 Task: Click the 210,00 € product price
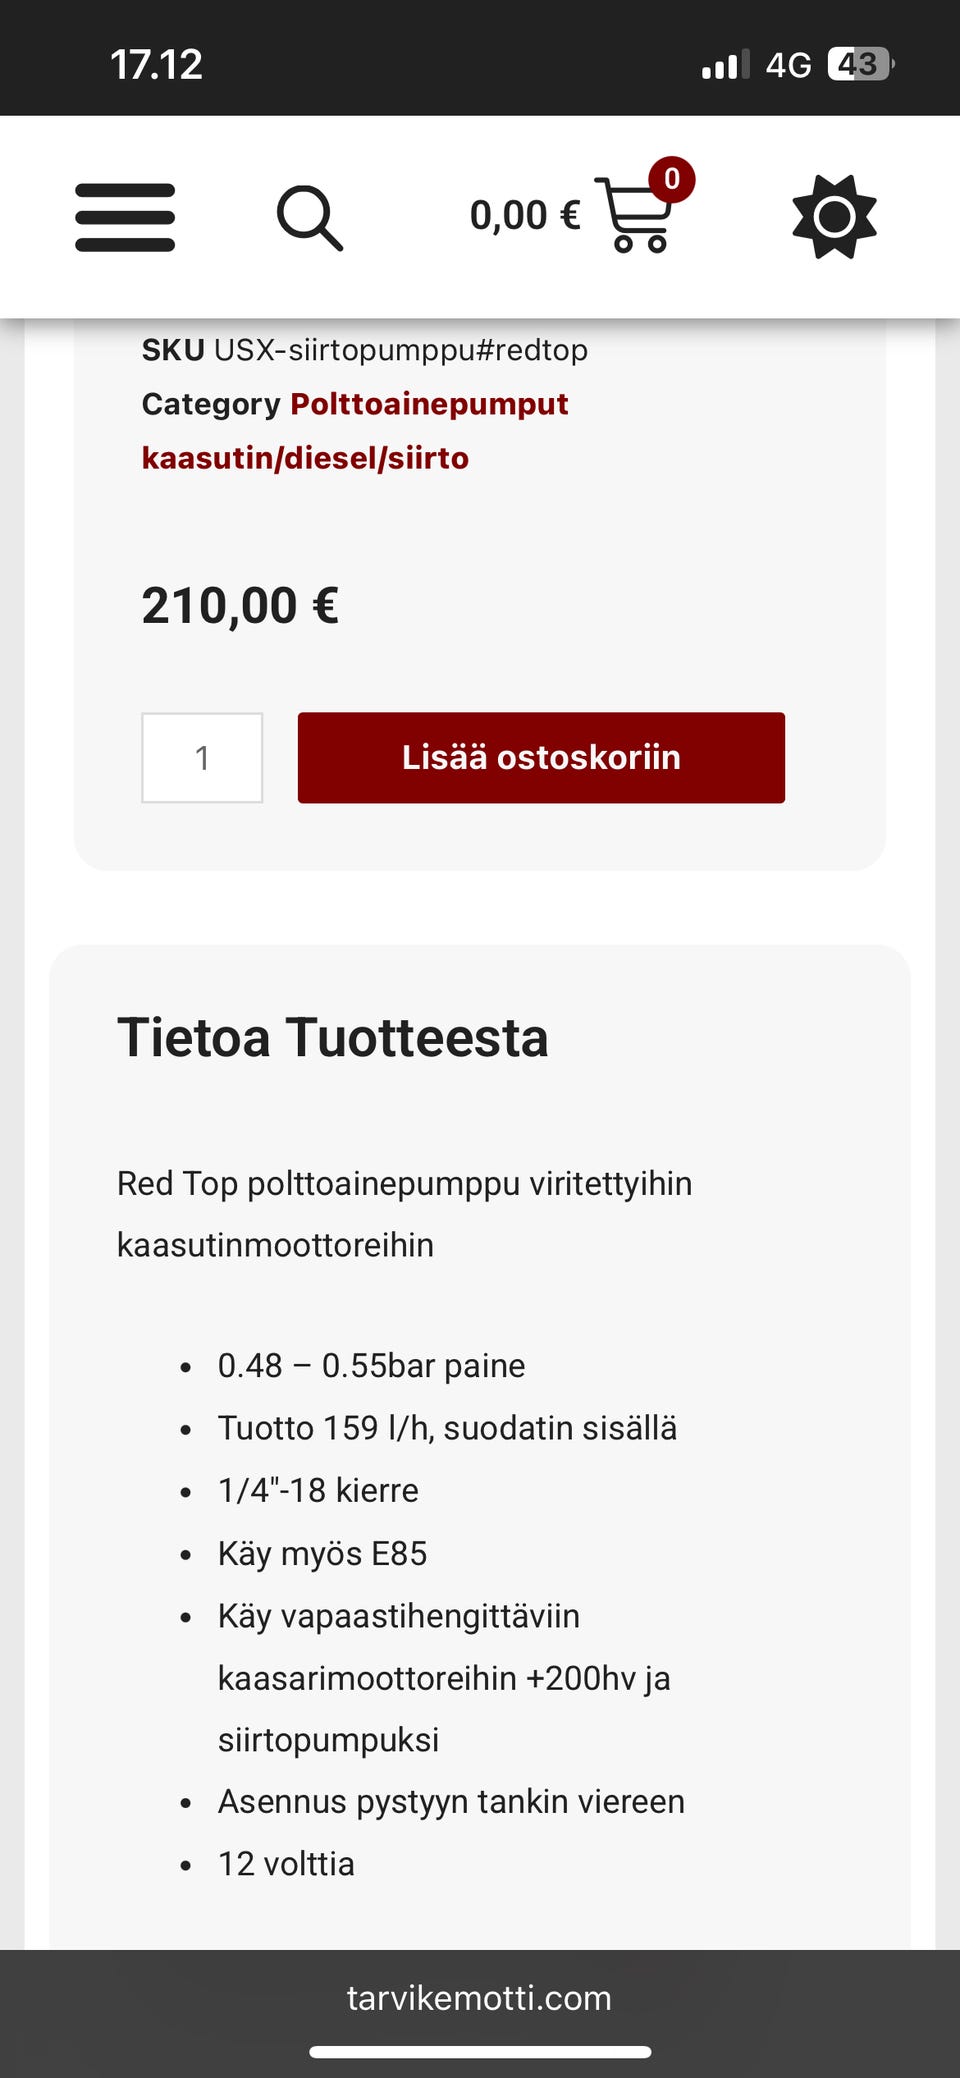[x=240, y=606]
